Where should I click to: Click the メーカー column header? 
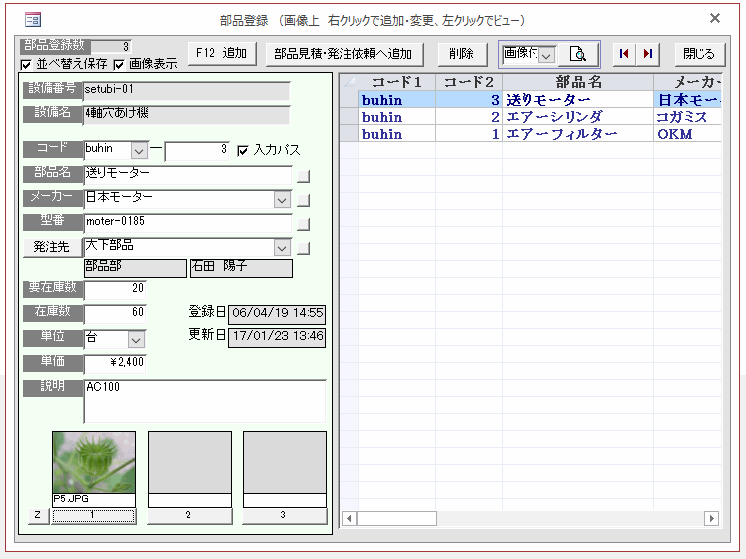687,82
